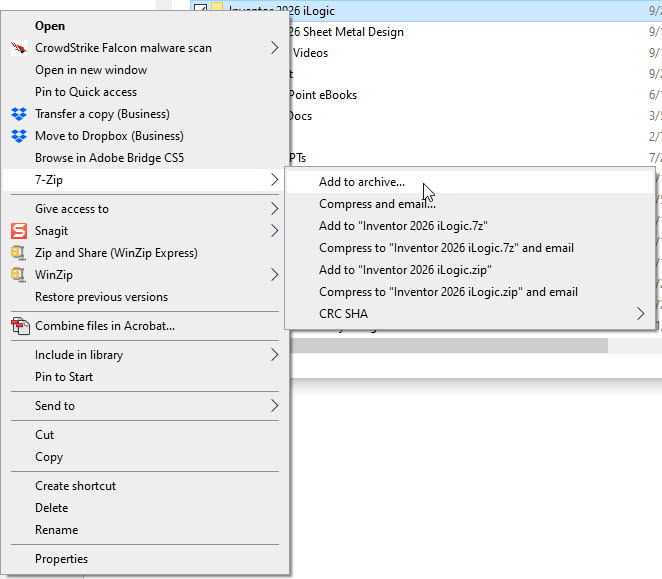The image size is (662, 579).
Task: Select Compress to "Inventor 2026 iLogic.7z" and email
Action: (470, 248)
